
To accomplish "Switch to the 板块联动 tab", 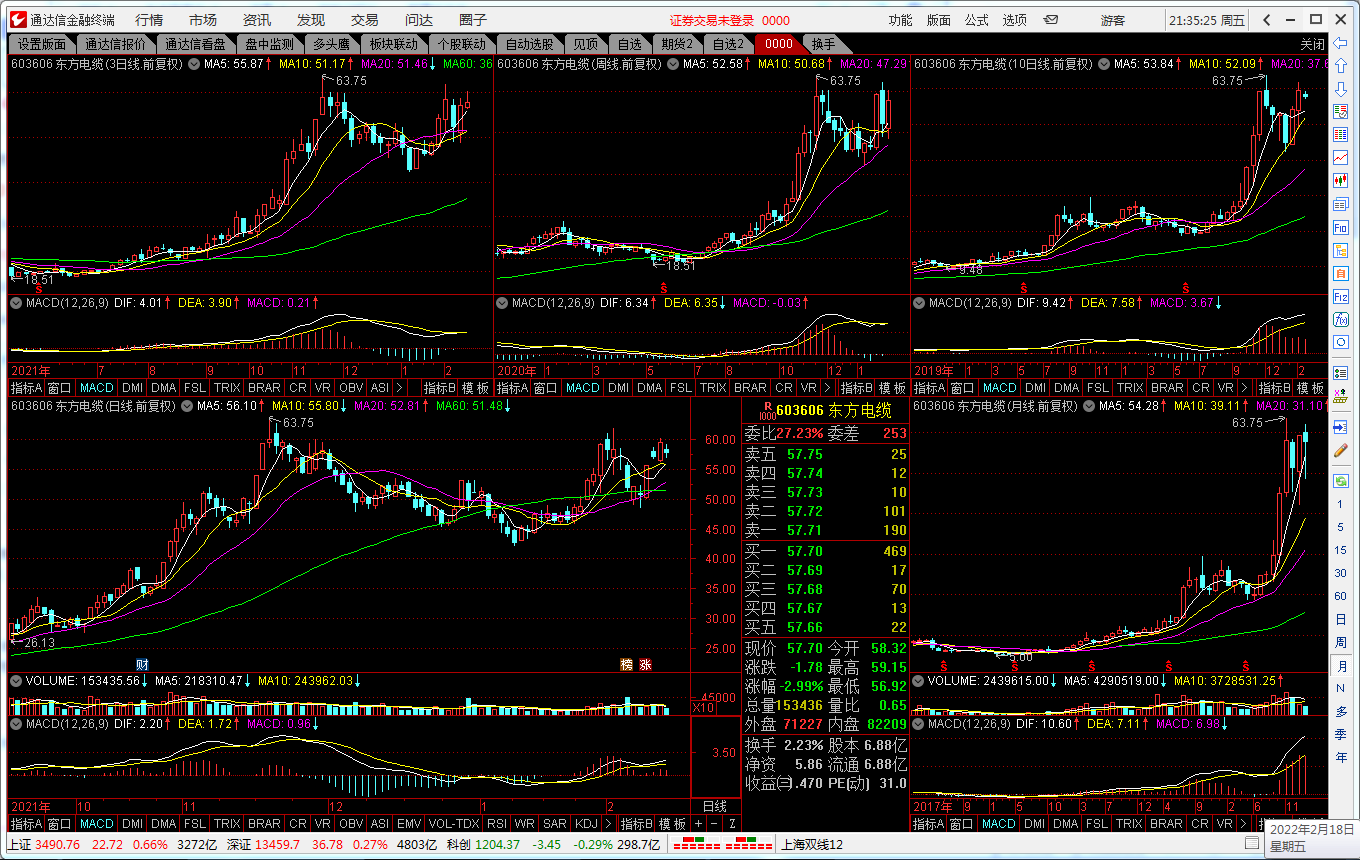I will 393,44.
